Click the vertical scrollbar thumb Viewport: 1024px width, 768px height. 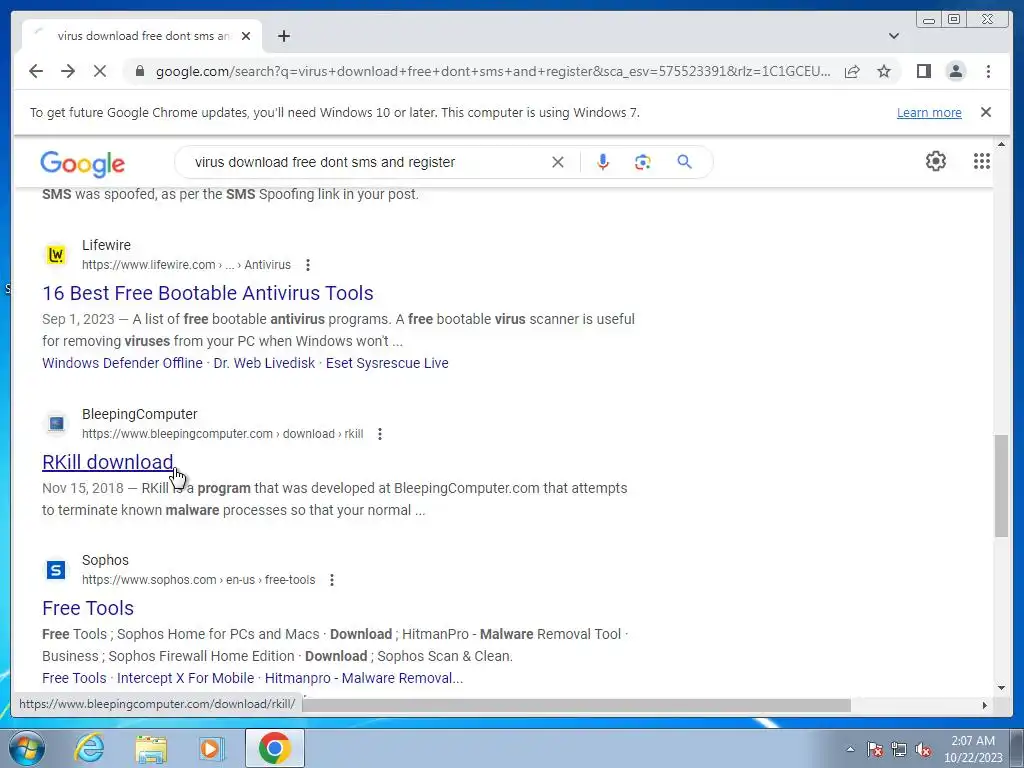tap(1001, 486)
